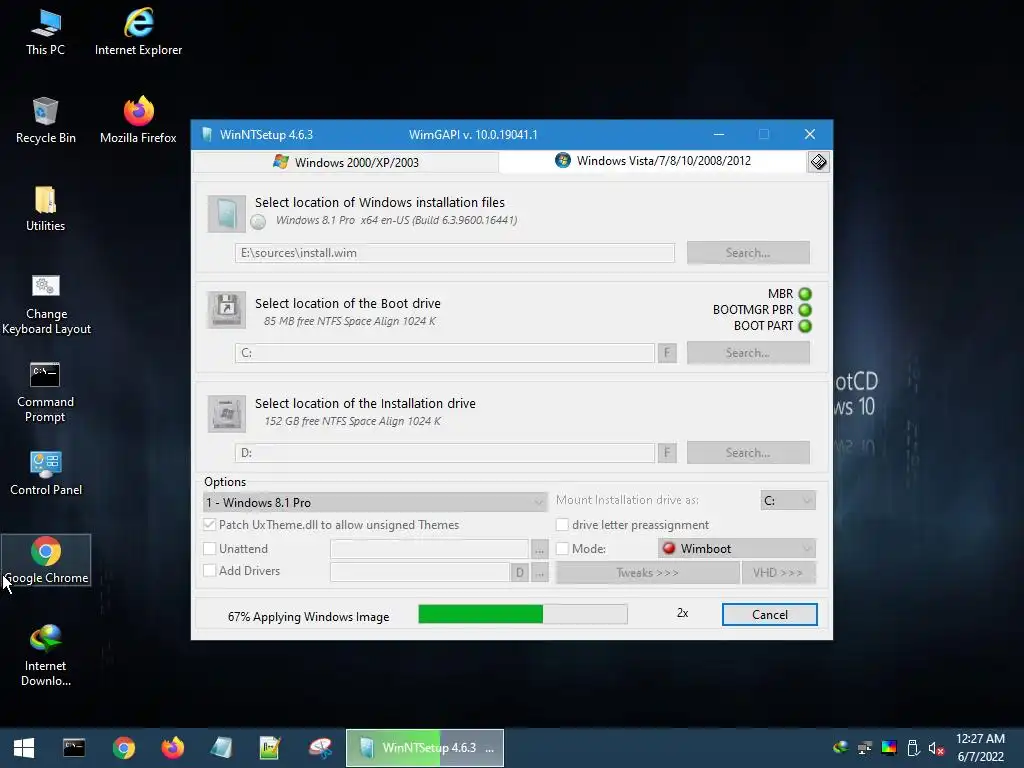Viewport: 1024px width, 768px height.
Task: Click the MBR green status indicator
Action: [x=805, y=294]
